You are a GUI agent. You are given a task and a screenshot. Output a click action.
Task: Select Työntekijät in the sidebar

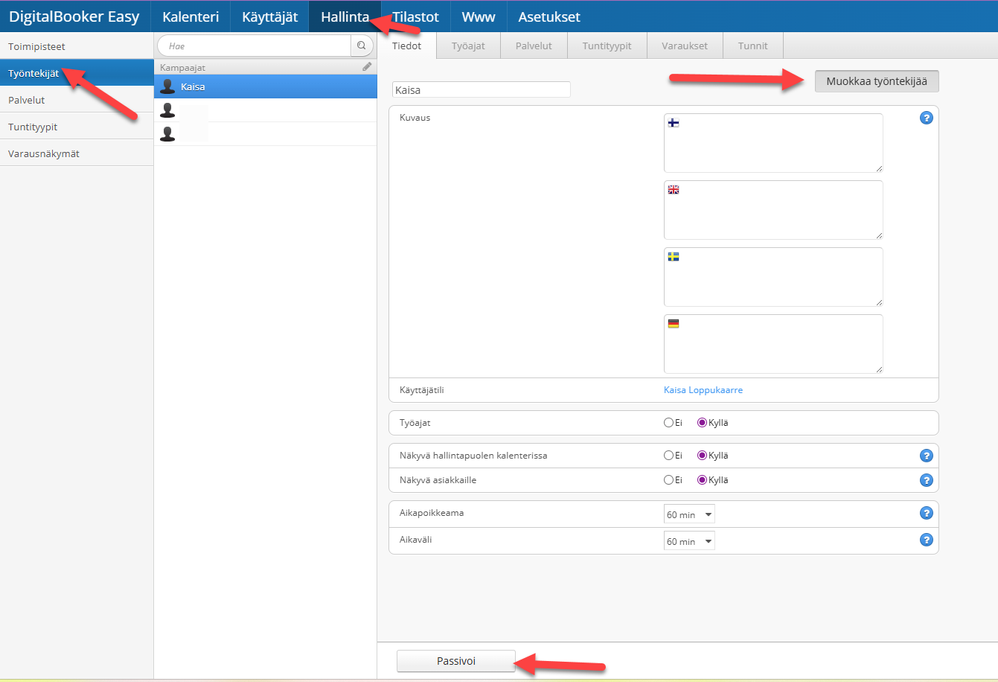pos(76,73)
